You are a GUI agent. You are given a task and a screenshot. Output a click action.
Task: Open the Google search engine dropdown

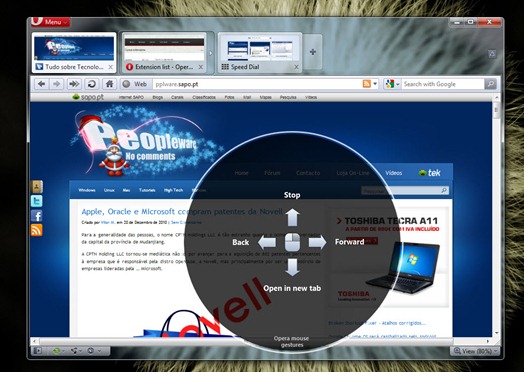392,84
